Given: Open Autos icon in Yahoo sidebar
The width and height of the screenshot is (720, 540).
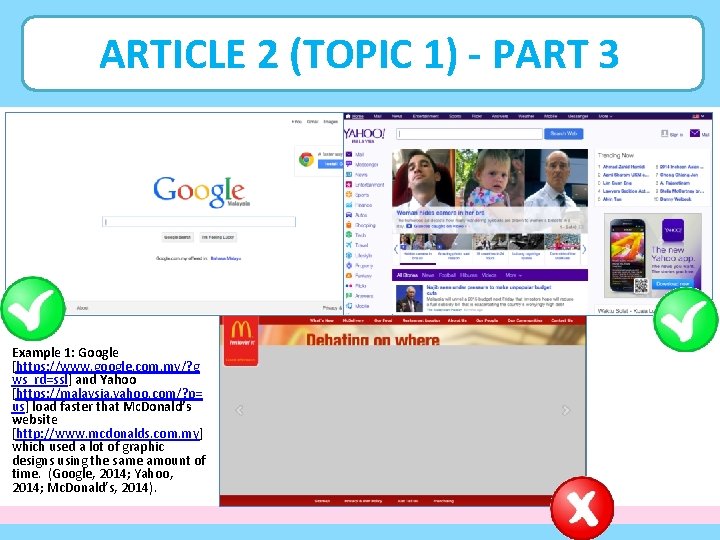Looking at the screenshot, I should coord(349,215).
